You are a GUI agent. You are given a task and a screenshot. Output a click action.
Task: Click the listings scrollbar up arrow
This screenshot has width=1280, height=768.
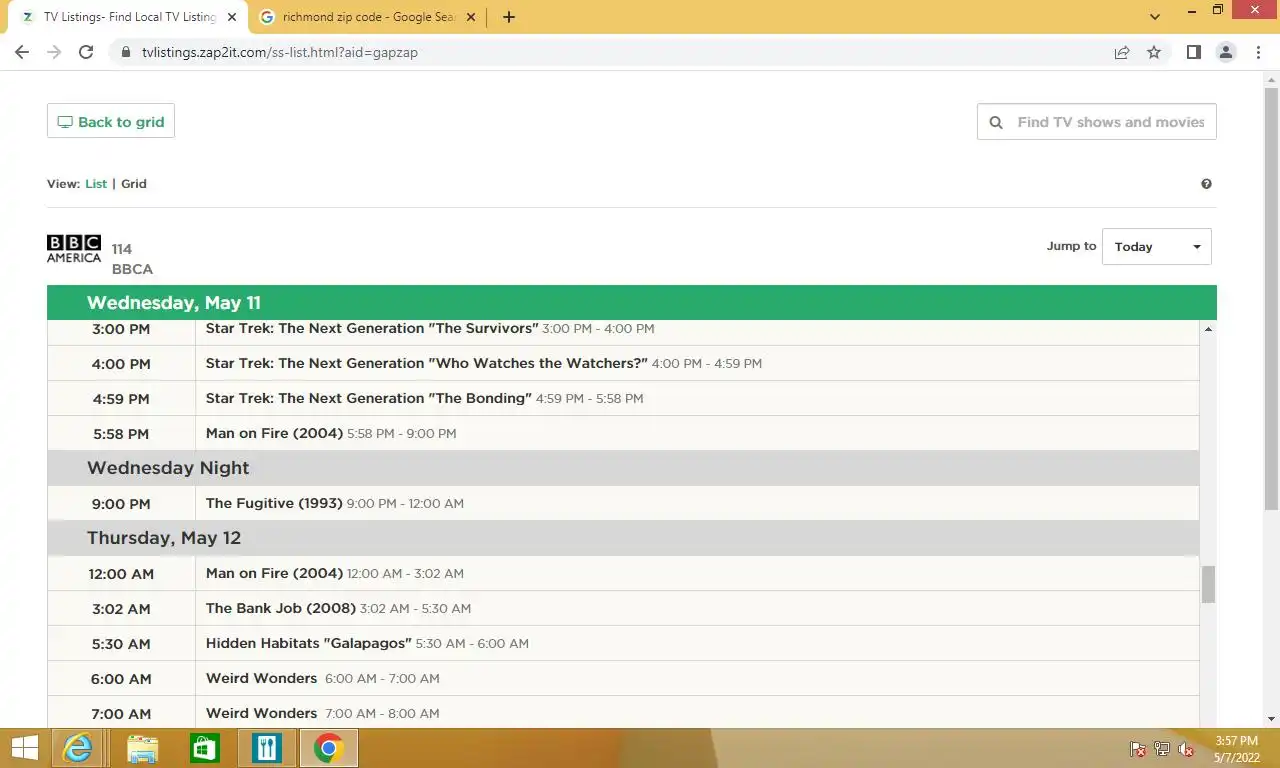click(1208, 329)
